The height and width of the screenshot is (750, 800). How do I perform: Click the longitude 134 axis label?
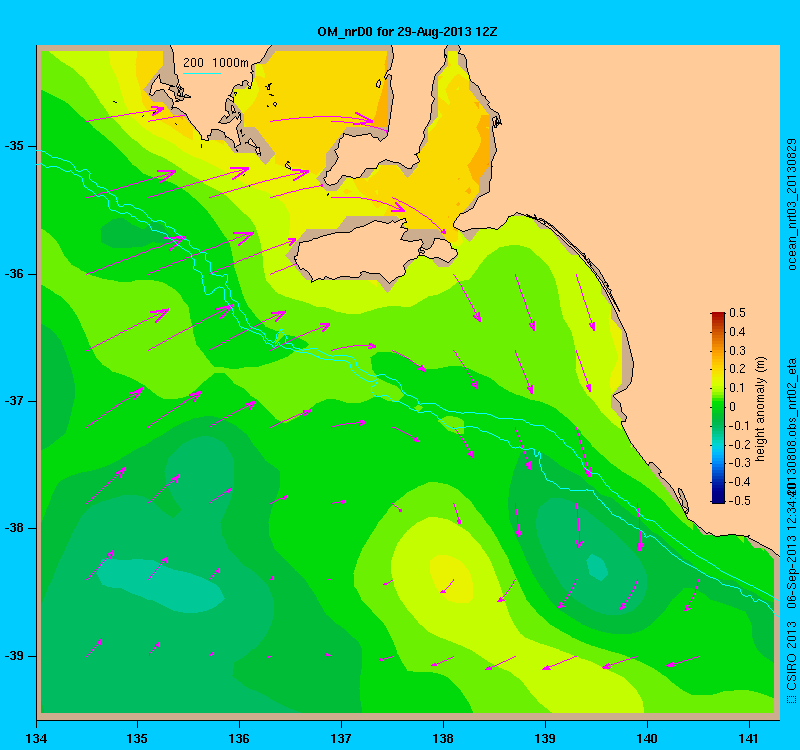36,738
